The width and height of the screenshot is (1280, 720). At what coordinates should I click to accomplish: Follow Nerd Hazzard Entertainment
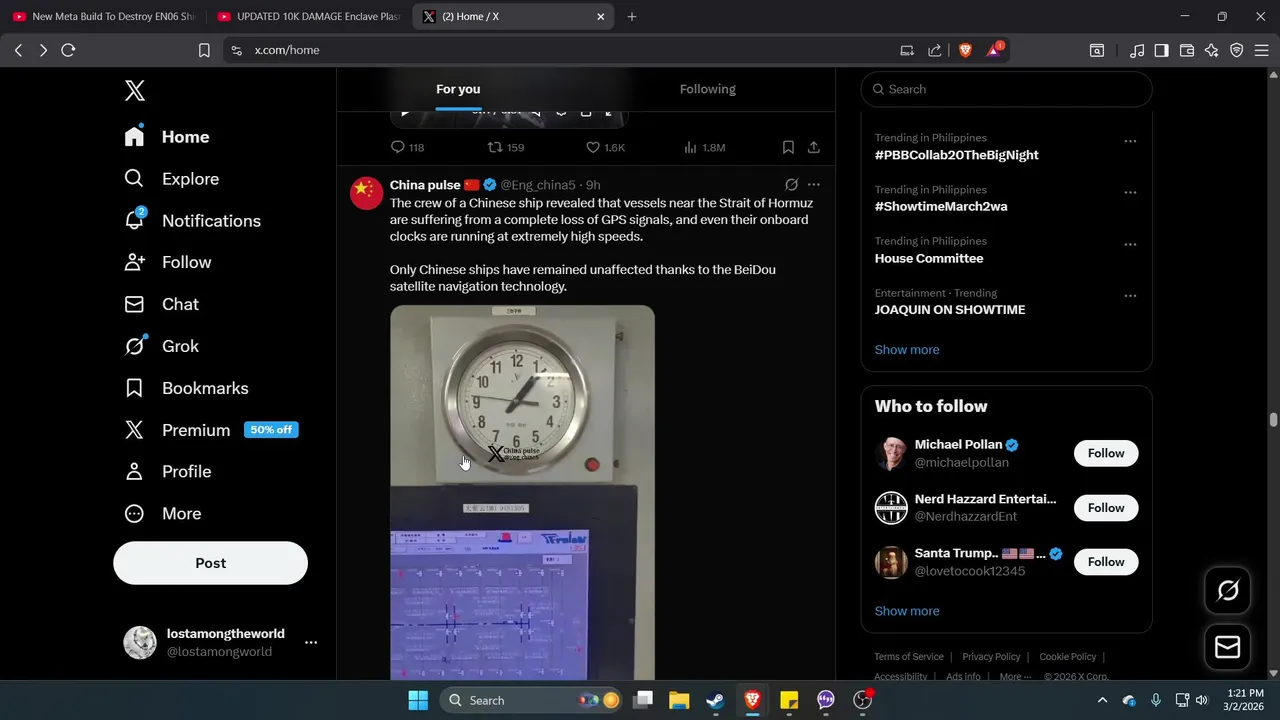tap(1106, 508)
